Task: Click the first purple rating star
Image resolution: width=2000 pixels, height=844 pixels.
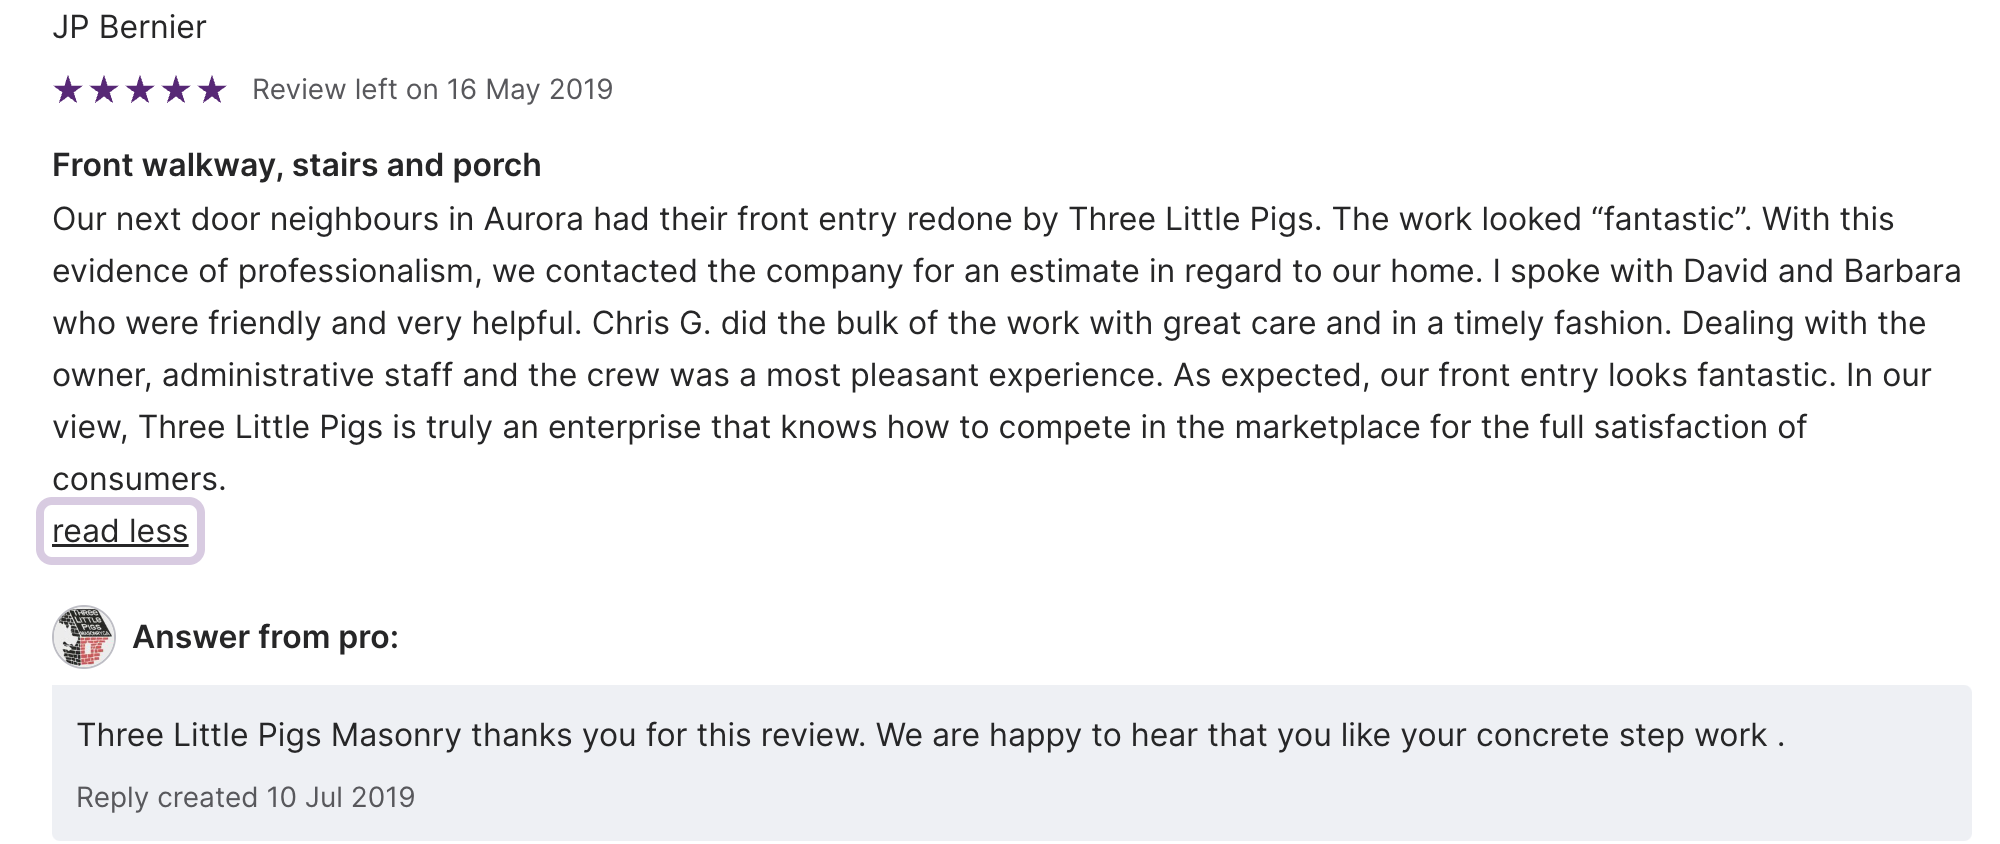Action: 68,90
